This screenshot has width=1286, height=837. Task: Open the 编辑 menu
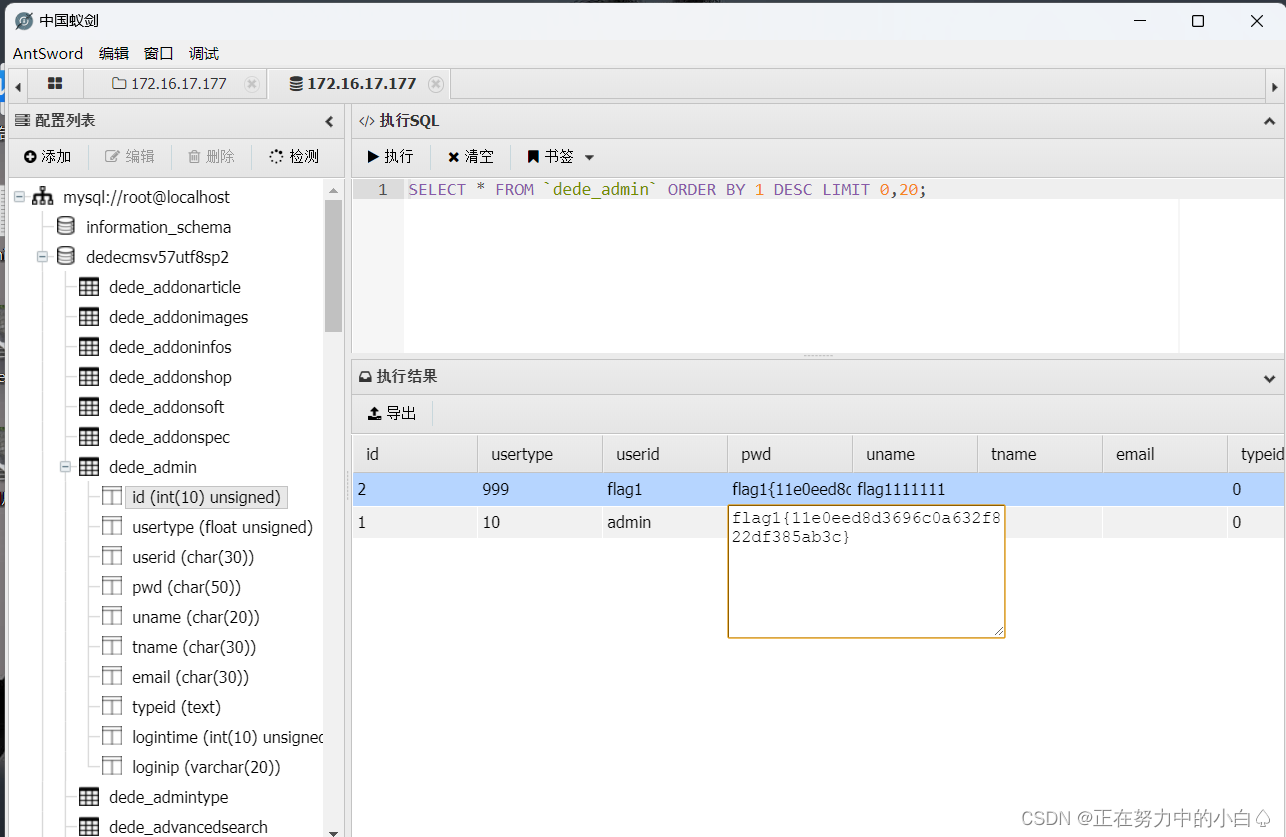(114, 53)
